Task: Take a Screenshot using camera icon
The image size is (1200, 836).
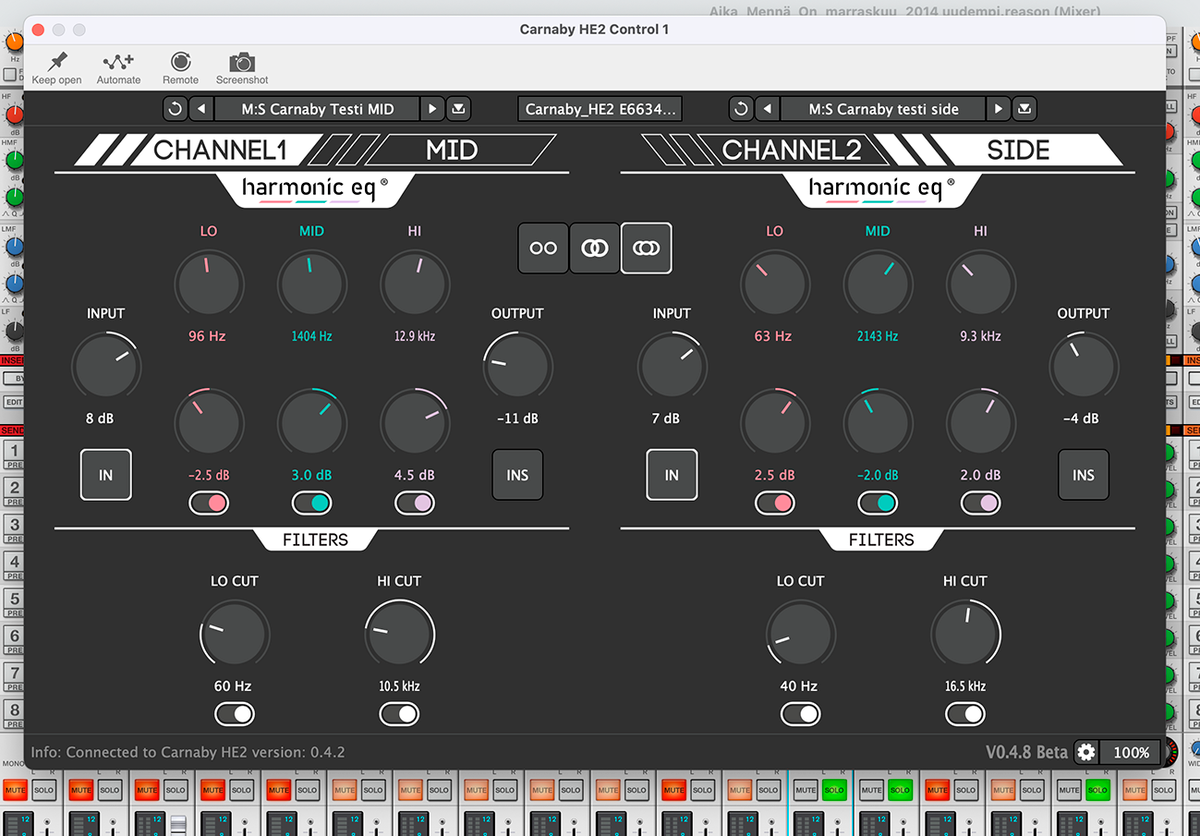Action: pos(242,62)
